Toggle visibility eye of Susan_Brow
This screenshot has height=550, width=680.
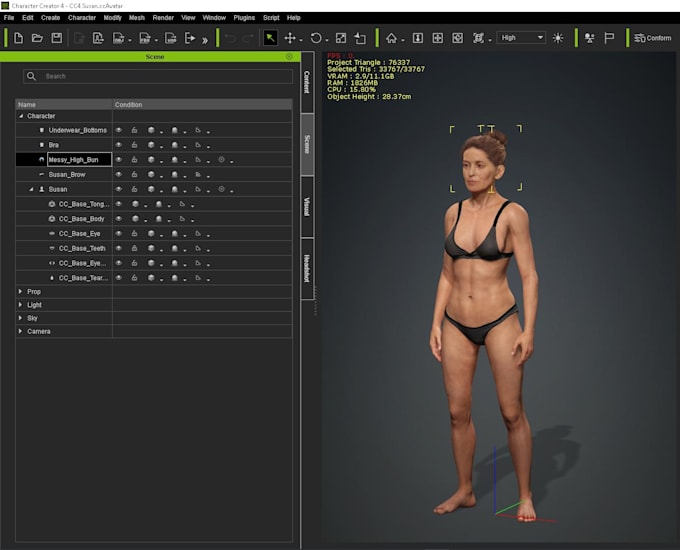[119, 174]
